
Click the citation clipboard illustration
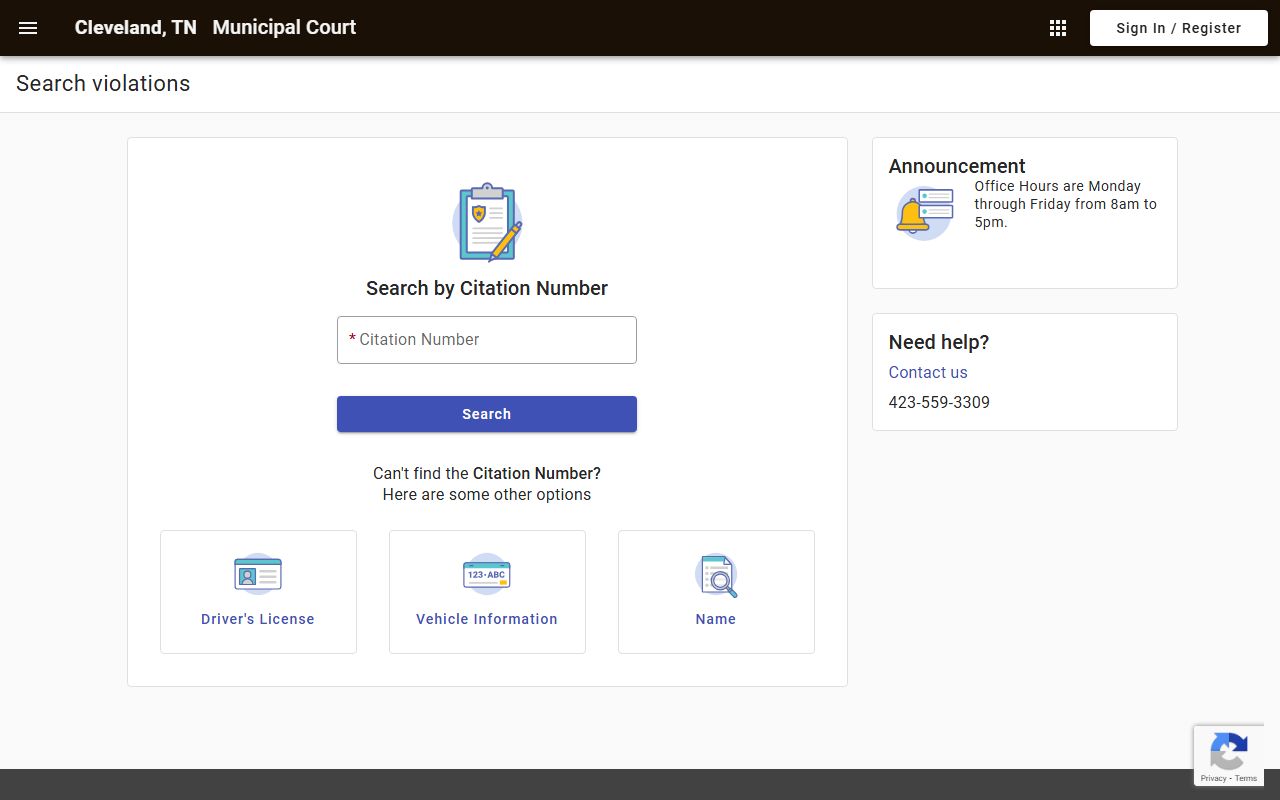[x=487, y=222]
